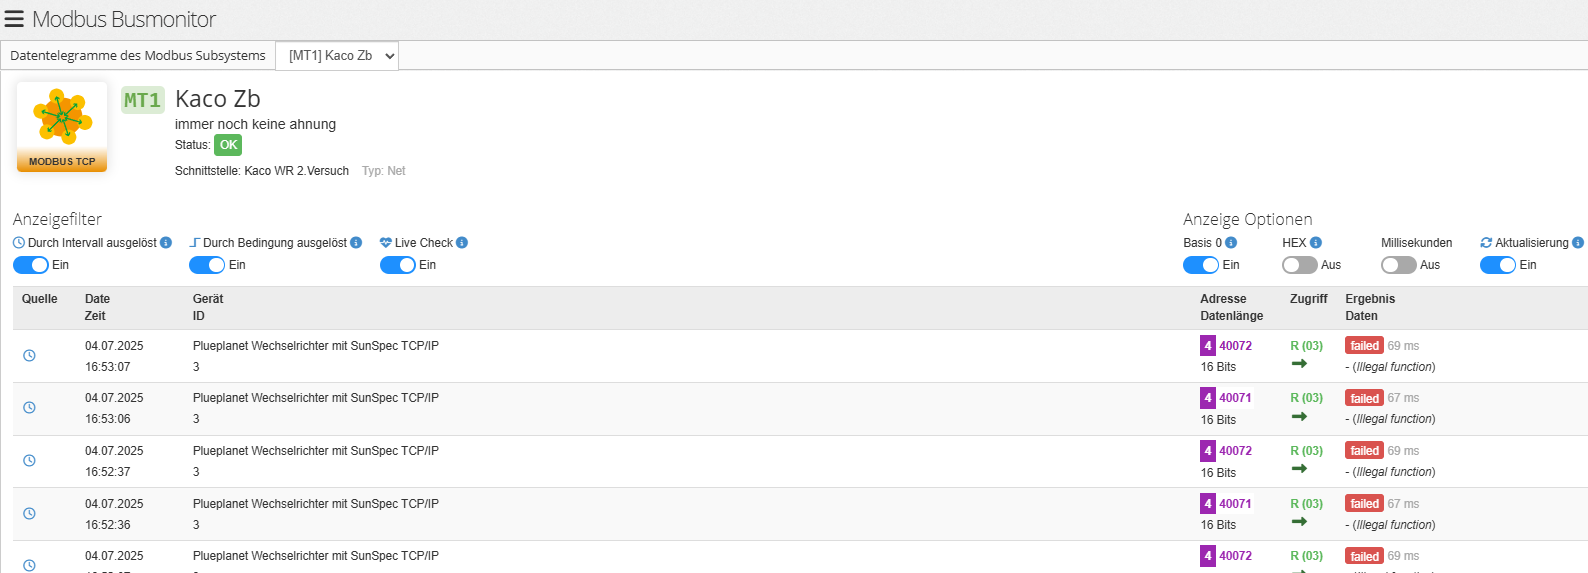This screenshot has width=1588, height=573.
Task: Toggle Durch Intervall ausgelöst filter off
Action: point(31,265)
